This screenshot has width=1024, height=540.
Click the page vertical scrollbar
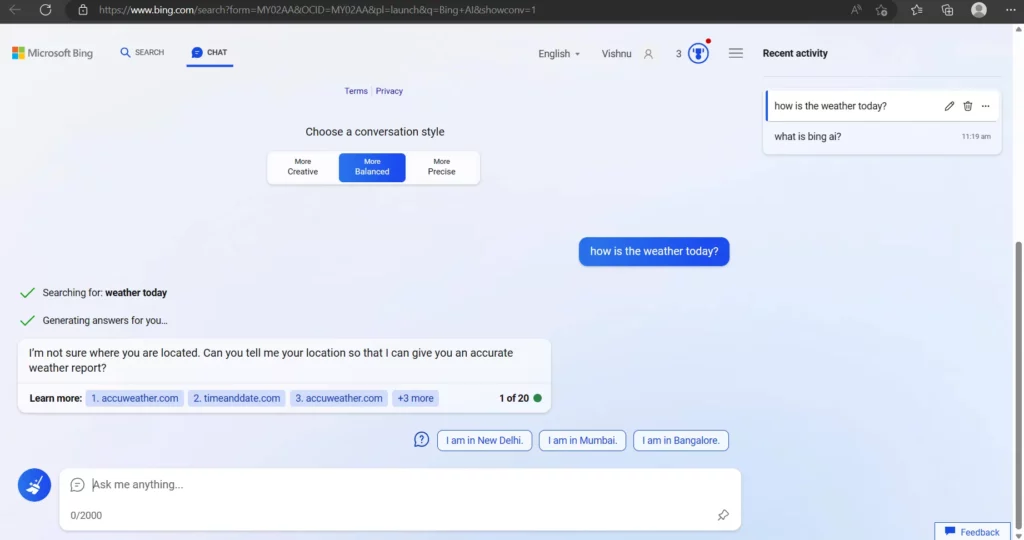pyautogui.click(x=1018, y=385)
